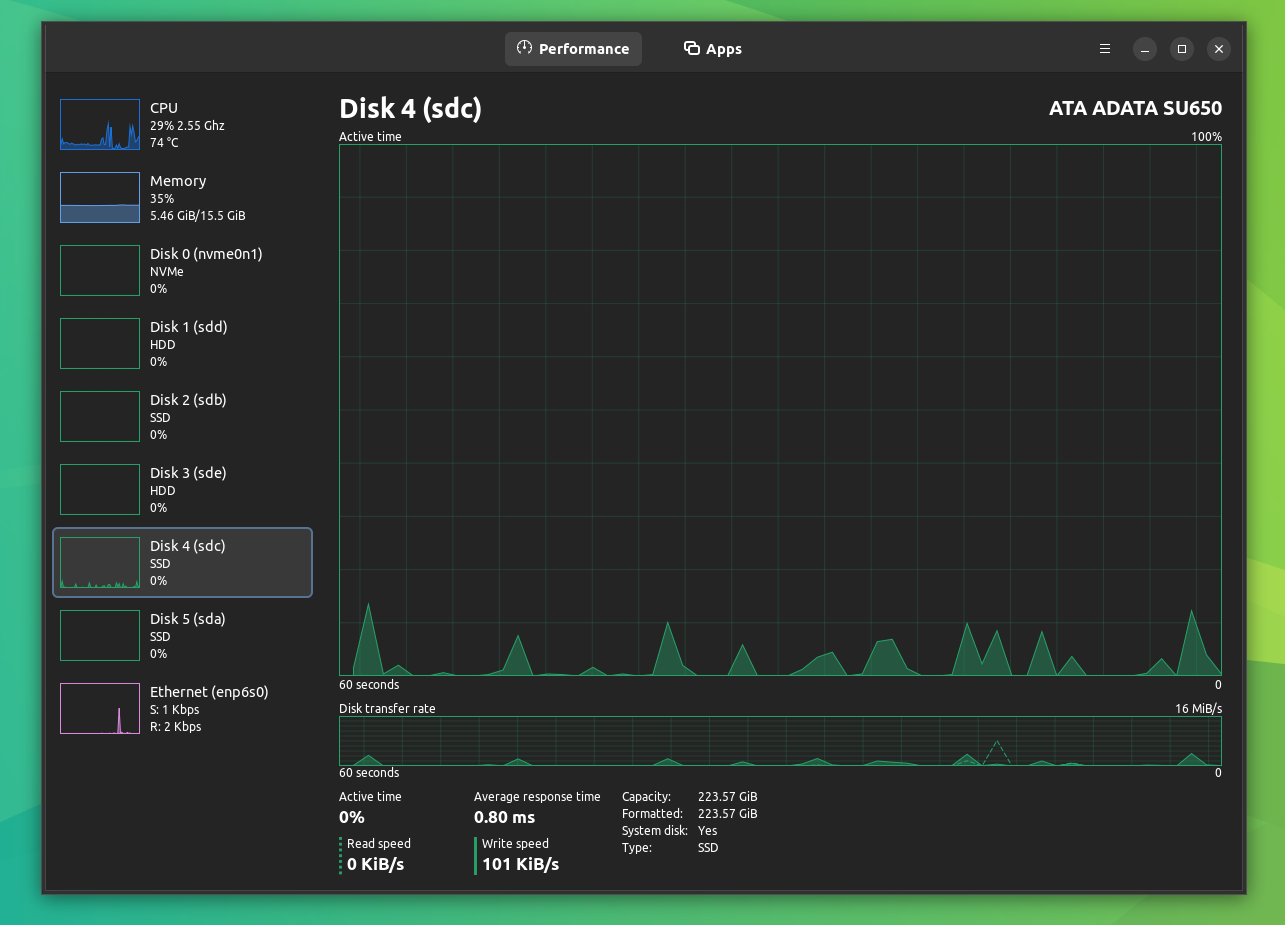Viewport: 1285px width, 925px height.
Task: Click the Disk transfer rate graph
Action: pos(780,742)
